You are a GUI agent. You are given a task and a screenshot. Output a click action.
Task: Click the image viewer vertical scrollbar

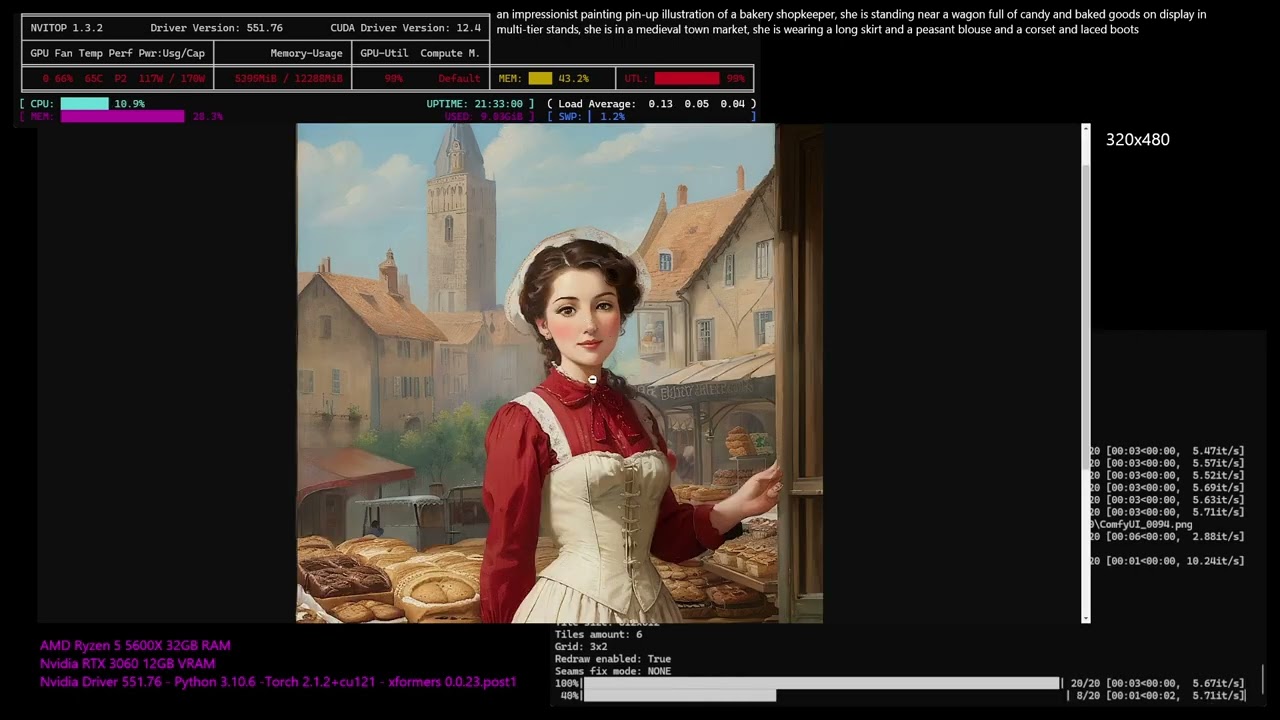tap(1086, 373)
